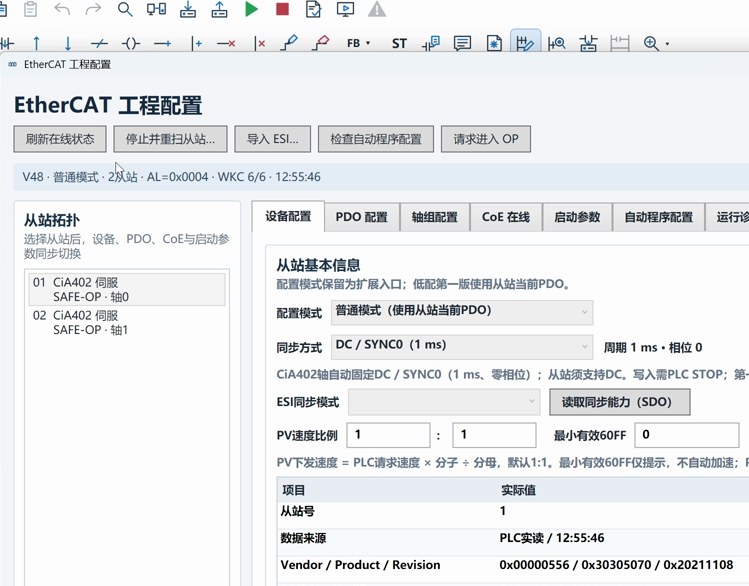Click the ladder search monitor icon

557,43
